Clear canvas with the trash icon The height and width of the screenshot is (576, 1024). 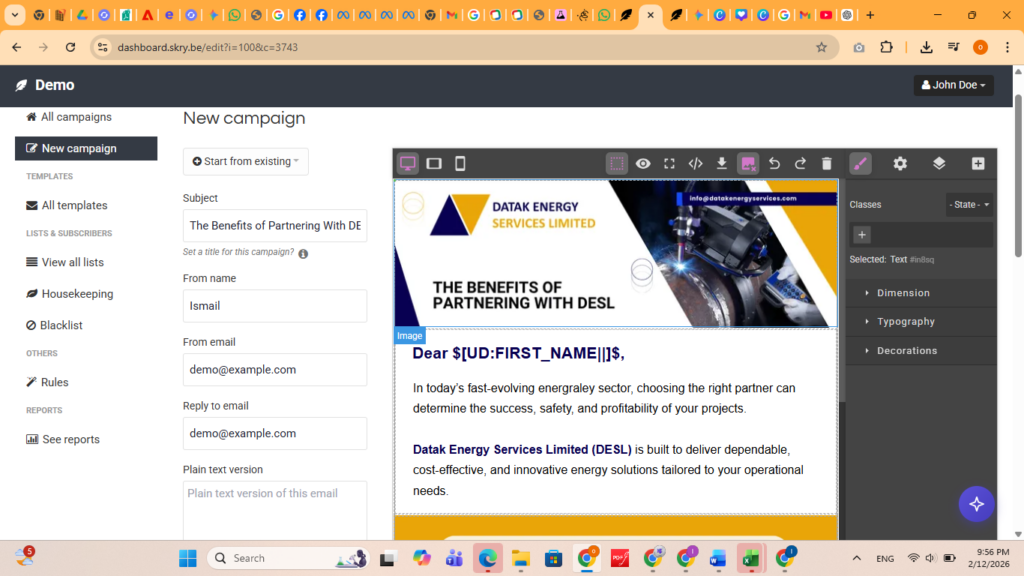pos(827,163)
